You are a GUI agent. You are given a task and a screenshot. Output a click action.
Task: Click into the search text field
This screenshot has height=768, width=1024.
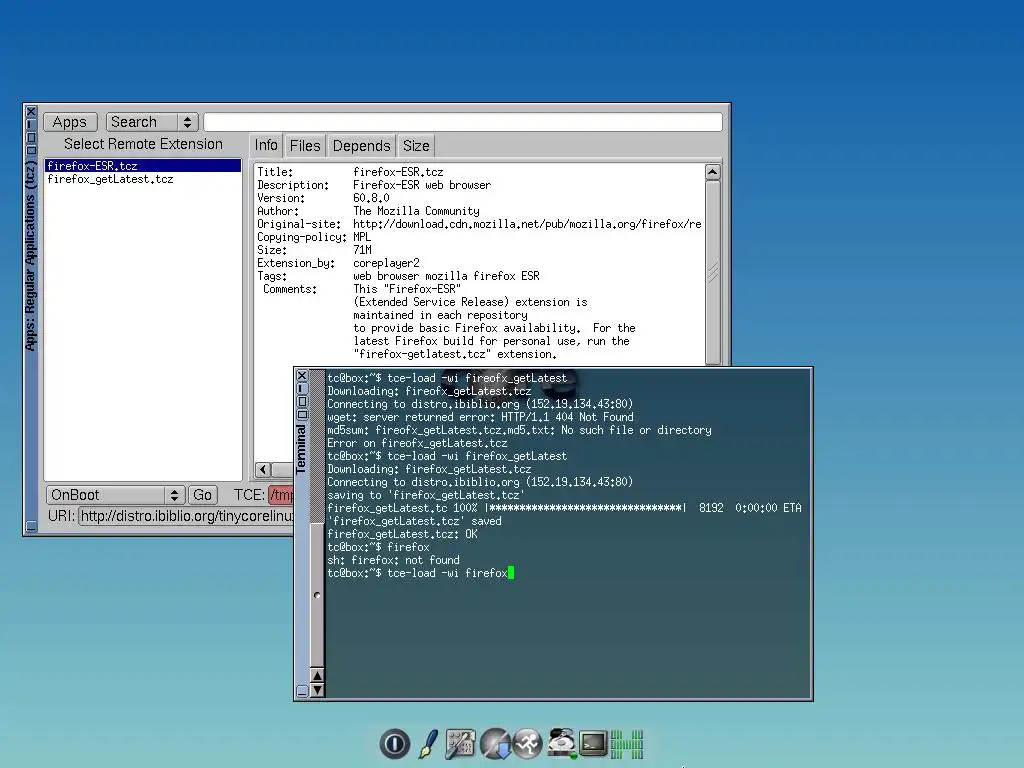pos(463,122)
